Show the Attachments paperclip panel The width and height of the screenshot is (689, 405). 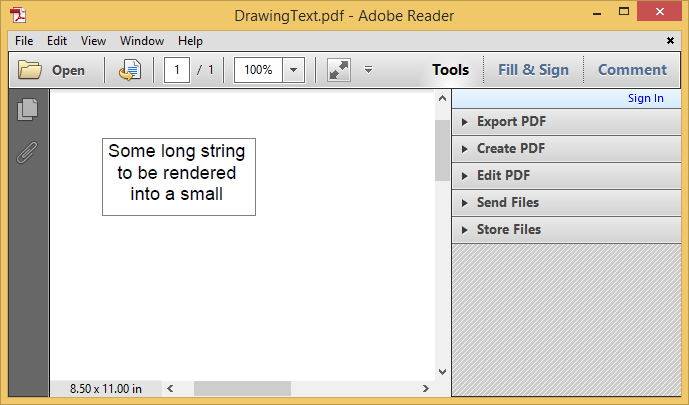point(27,153)
